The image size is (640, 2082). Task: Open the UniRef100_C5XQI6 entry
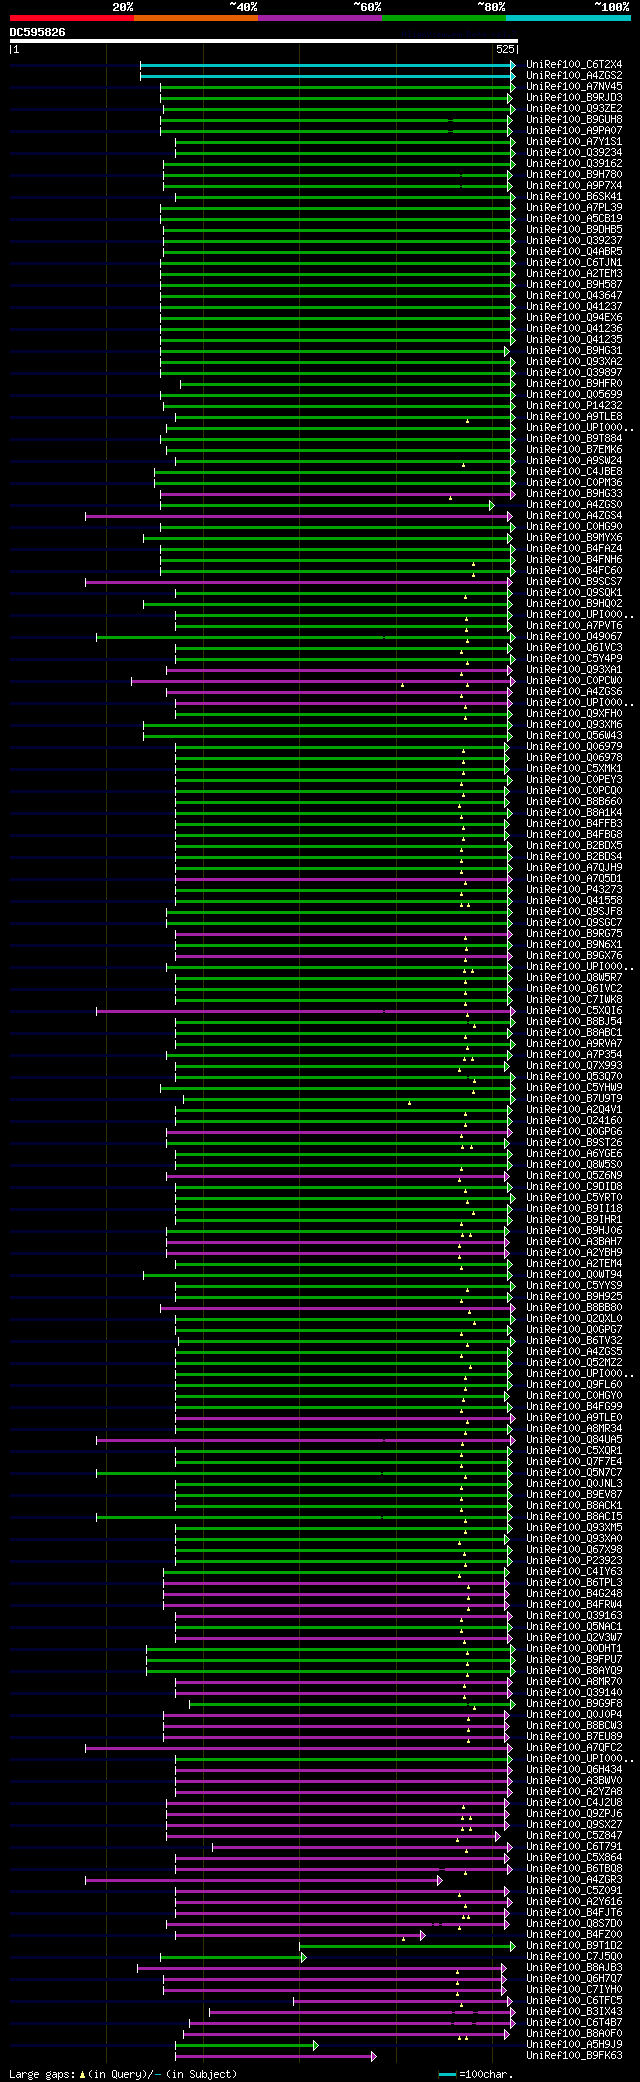pyautogui.click(x=574, y=1011)
